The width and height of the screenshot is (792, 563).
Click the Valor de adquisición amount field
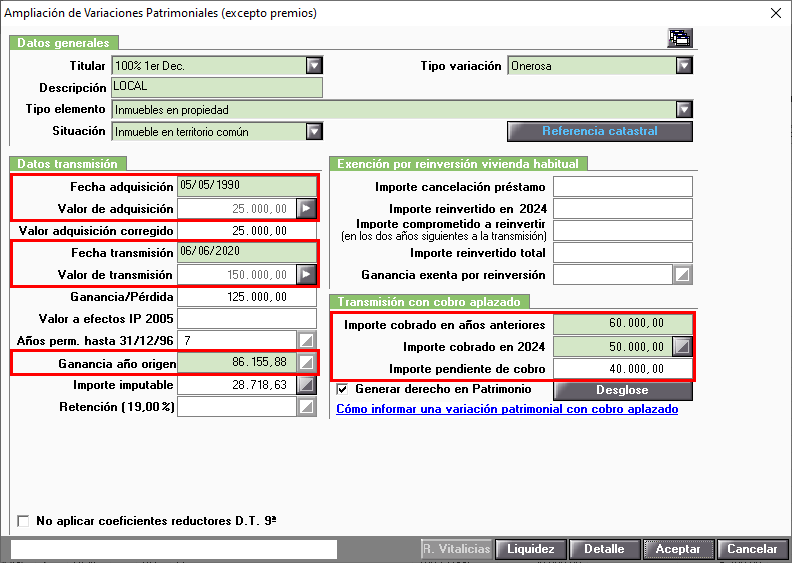pos(237,209)
